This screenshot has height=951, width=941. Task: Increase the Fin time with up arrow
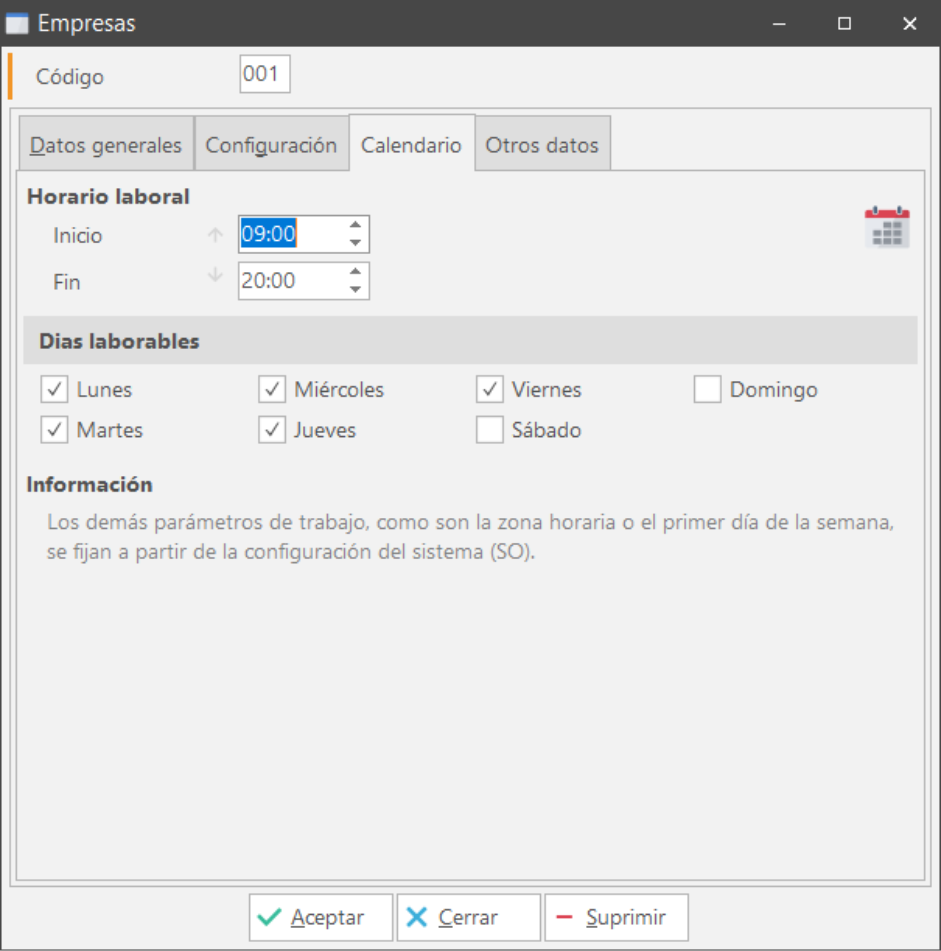[x=355, y=272]
